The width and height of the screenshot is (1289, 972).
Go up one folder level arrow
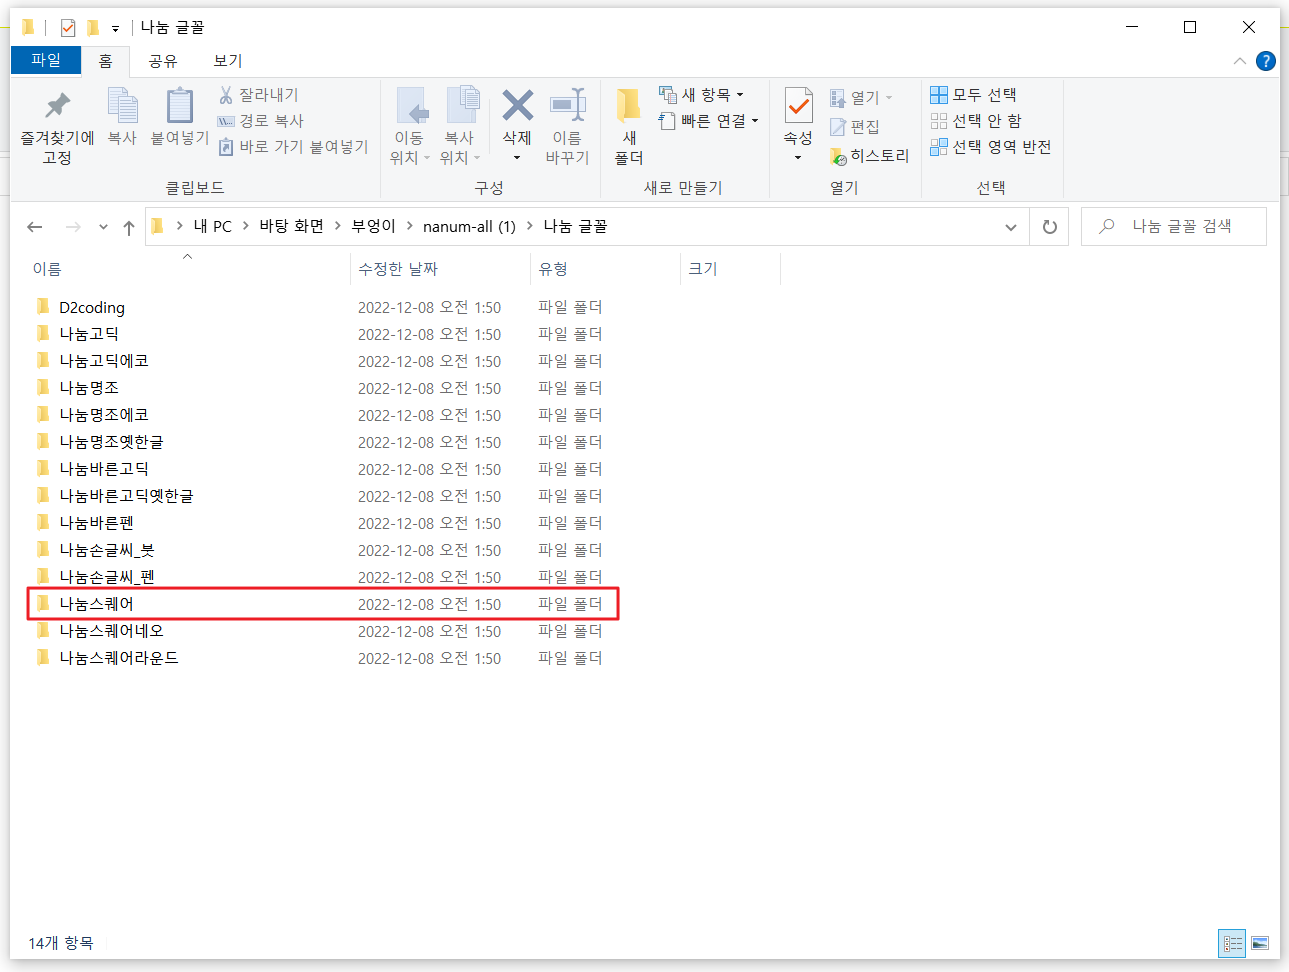(x=129, y=227)
